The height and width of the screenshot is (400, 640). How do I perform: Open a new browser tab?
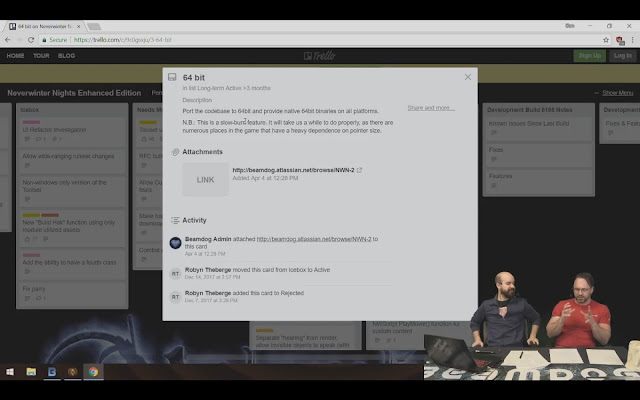[x=94, y=27]
